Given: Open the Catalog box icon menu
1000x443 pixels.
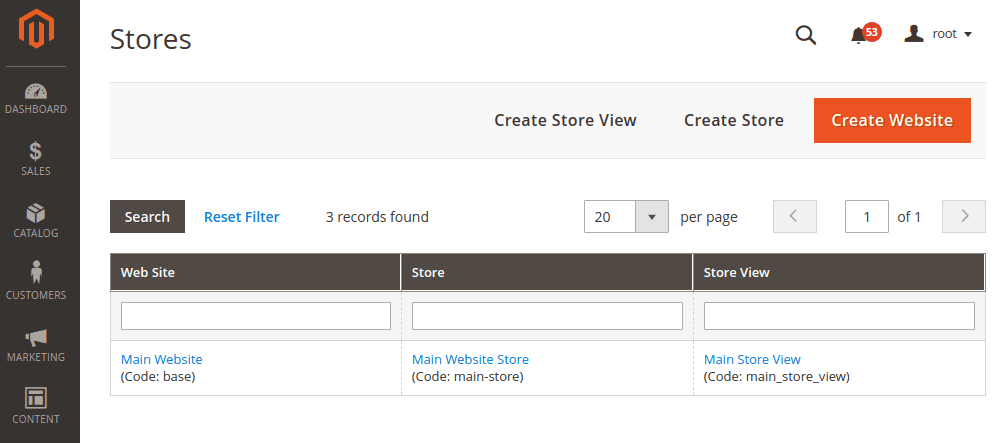Looking at the screenshot, I should click(36, 221).
